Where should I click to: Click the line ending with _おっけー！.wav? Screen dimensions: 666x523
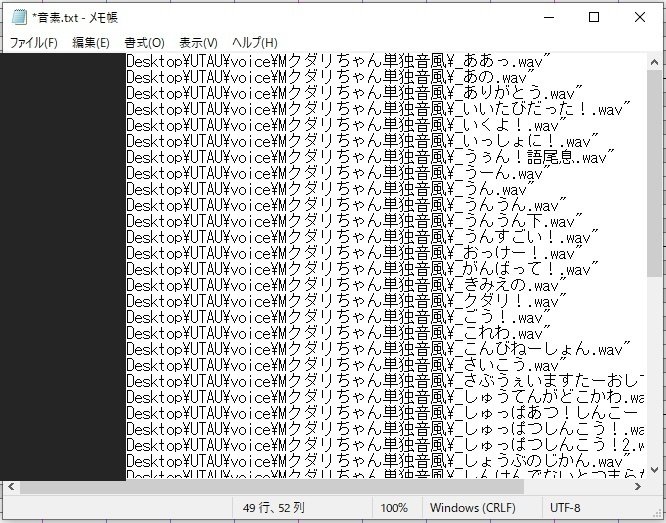tap(355, 253)
